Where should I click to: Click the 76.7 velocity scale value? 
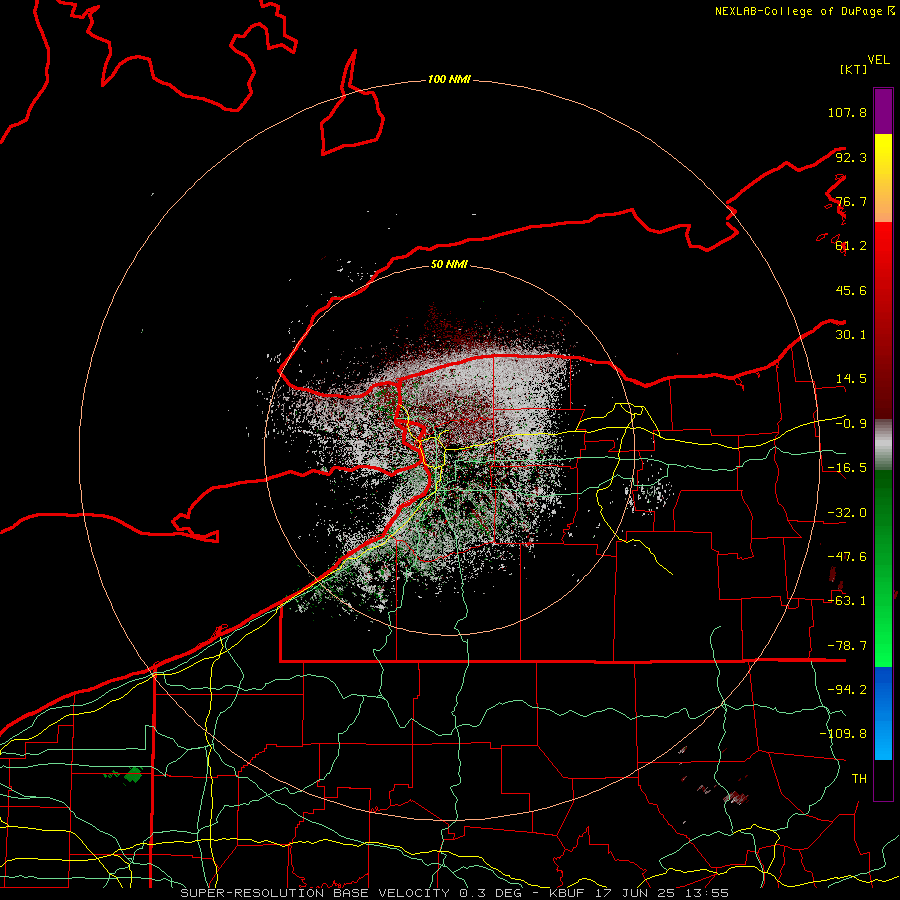point(851,201)
